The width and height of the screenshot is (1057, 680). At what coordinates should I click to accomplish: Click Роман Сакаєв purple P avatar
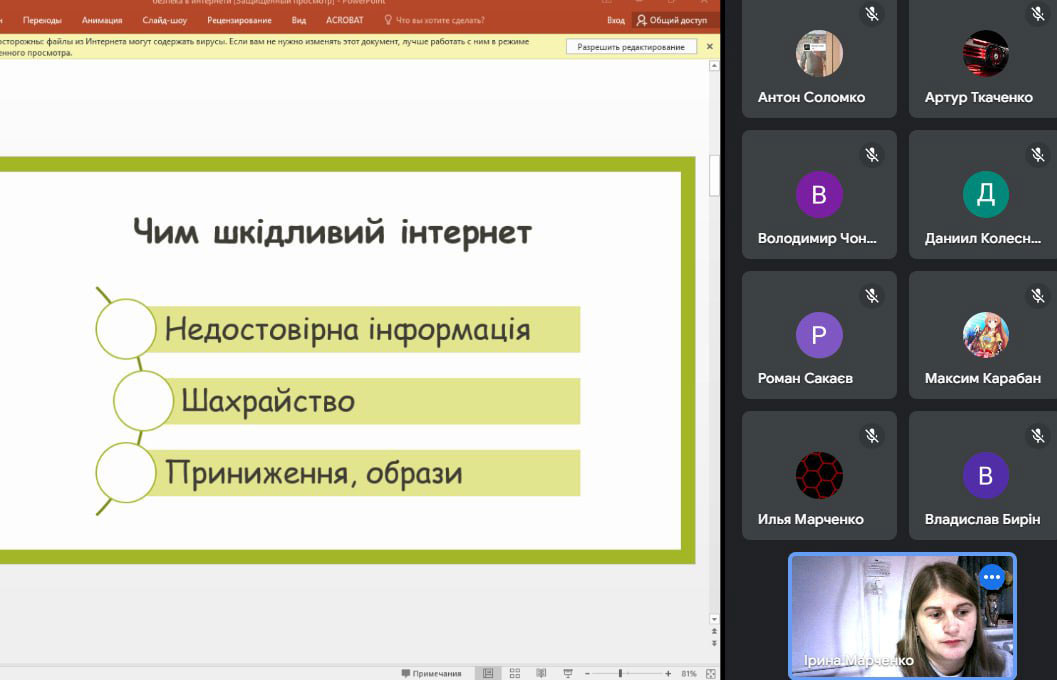(819, 335)
